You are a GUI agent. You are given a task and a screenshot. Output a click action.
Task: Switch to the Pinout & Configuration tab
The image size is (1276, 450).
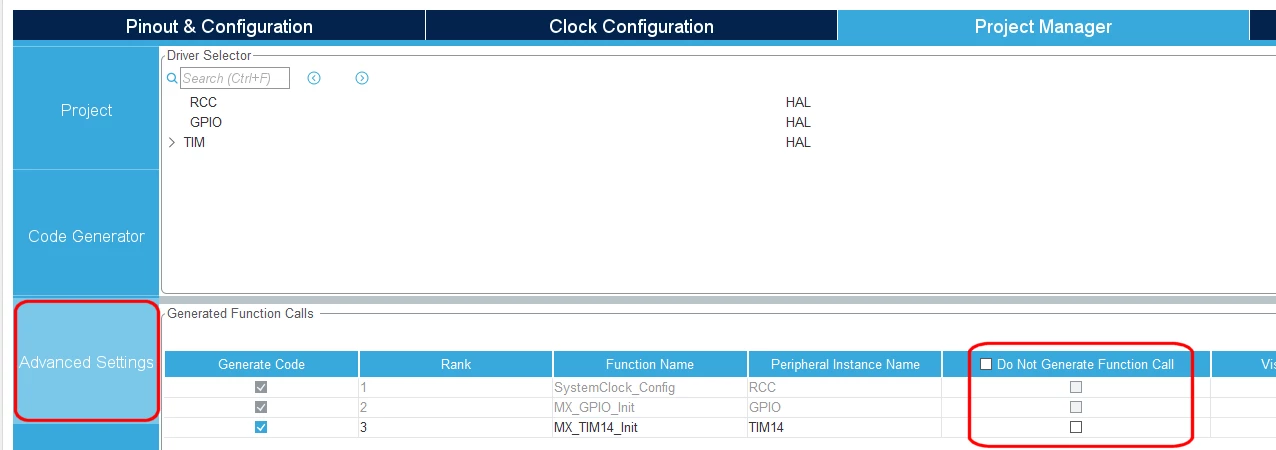point(219,27)
